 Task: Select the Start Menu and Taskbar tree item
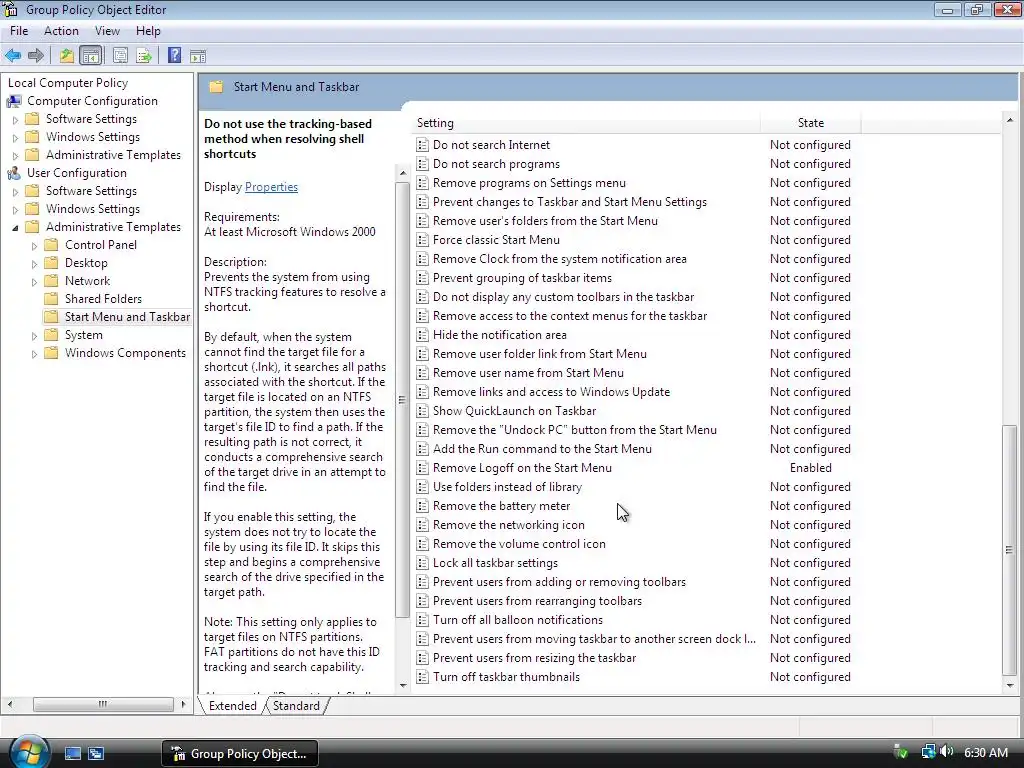point(127,317)
